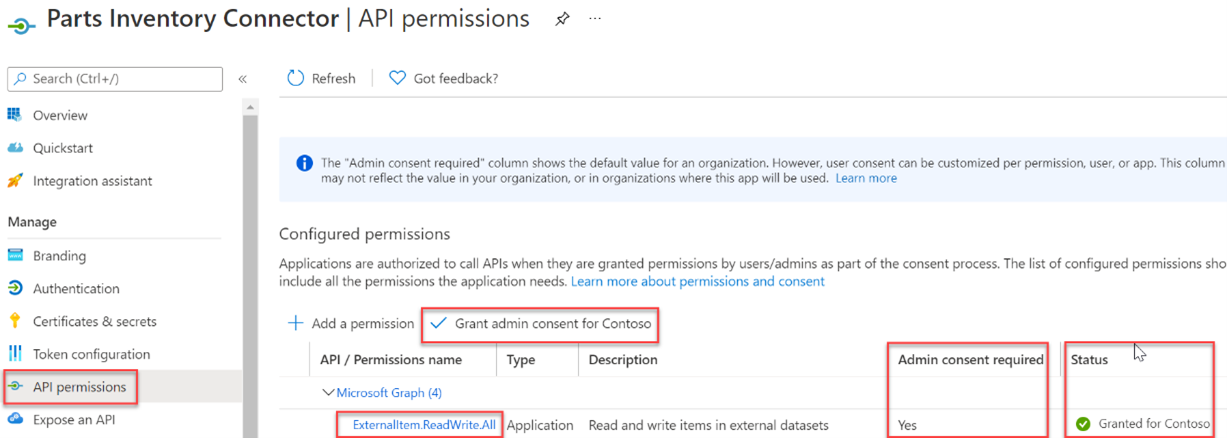Click Add a permission button
The width and height of the screenshot is (1227, 438).
point(351,323)
